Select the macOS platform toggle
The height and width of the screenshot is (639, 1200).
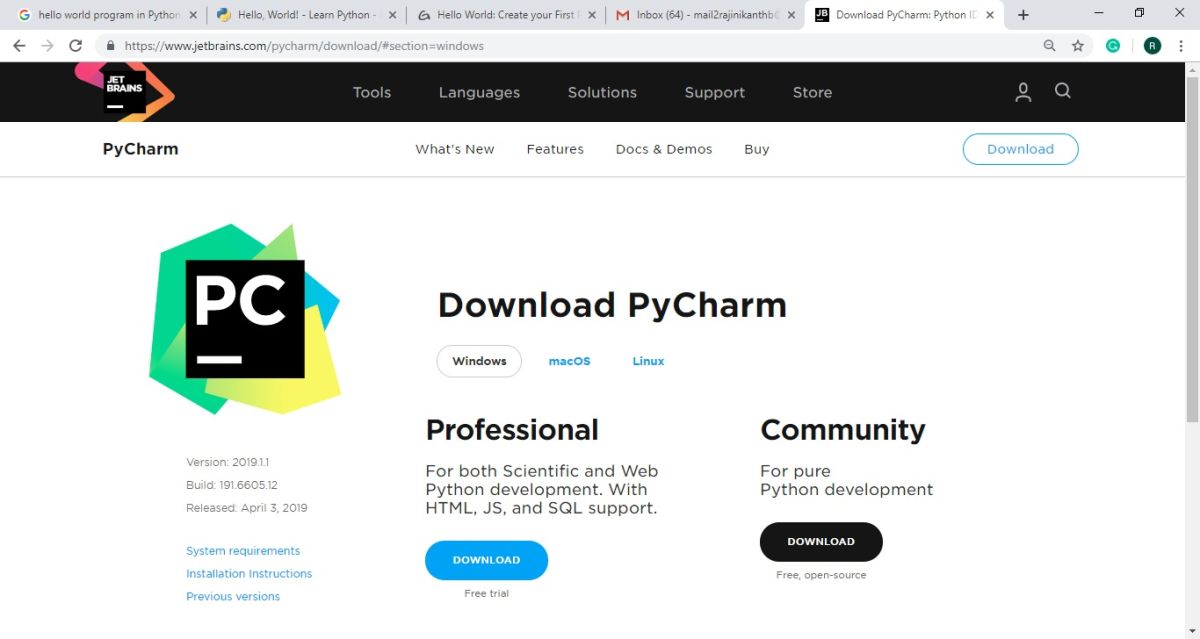click(x=569, y=361)
